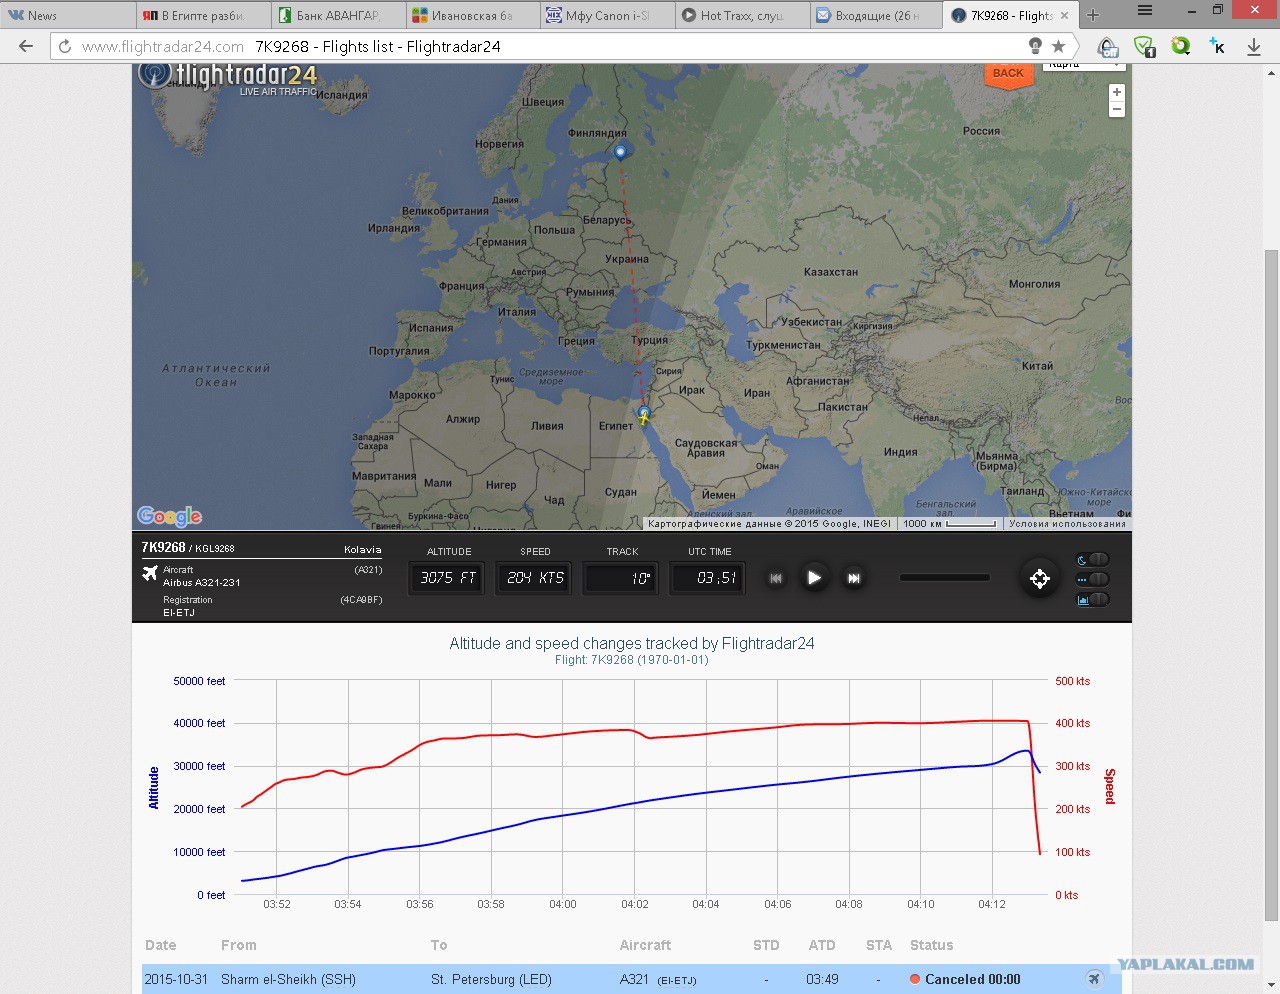Click the ALTITUDE readout 3075 FT
The image size is (1280, 994).
448,578
